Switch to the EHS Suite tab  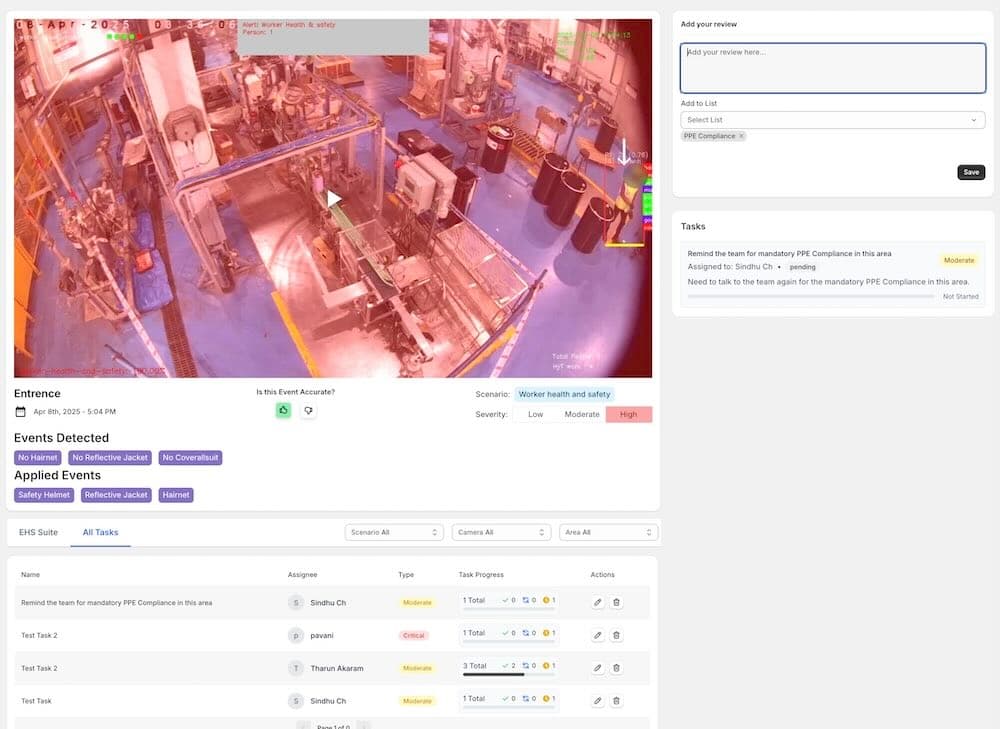point(38,532)
